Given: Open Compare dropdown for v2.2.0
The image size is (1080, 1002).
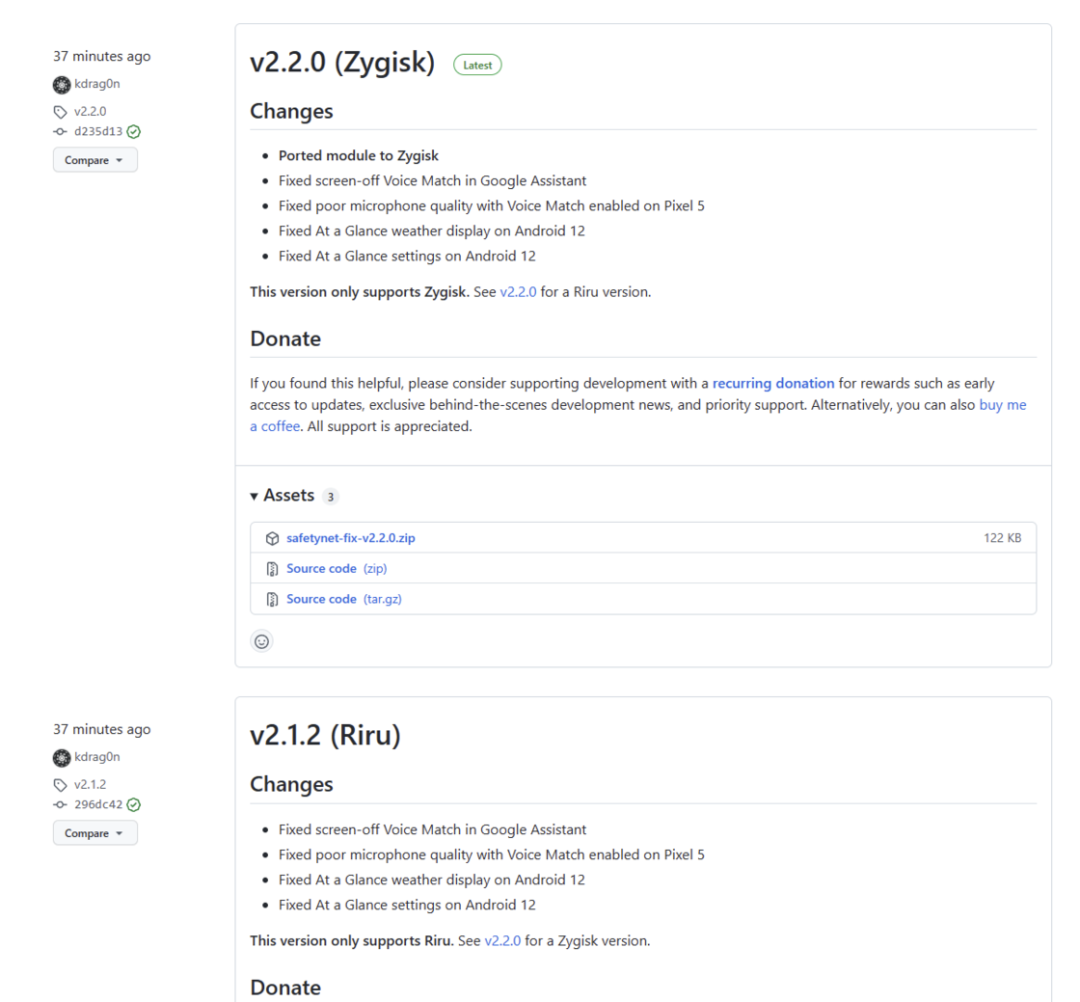Looking at the screenshot, I should [x=95, y=160].
